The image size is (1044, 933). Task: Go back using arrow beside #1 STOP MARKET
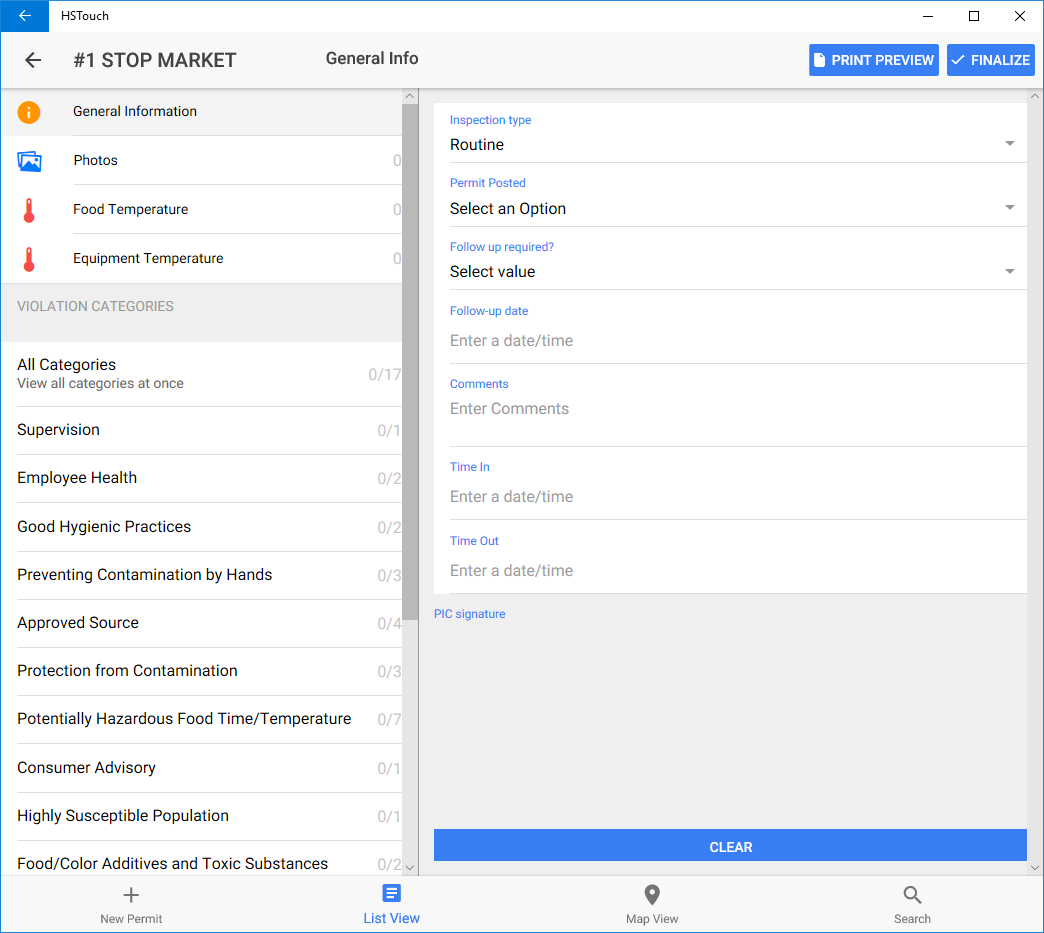coord(33,60)
